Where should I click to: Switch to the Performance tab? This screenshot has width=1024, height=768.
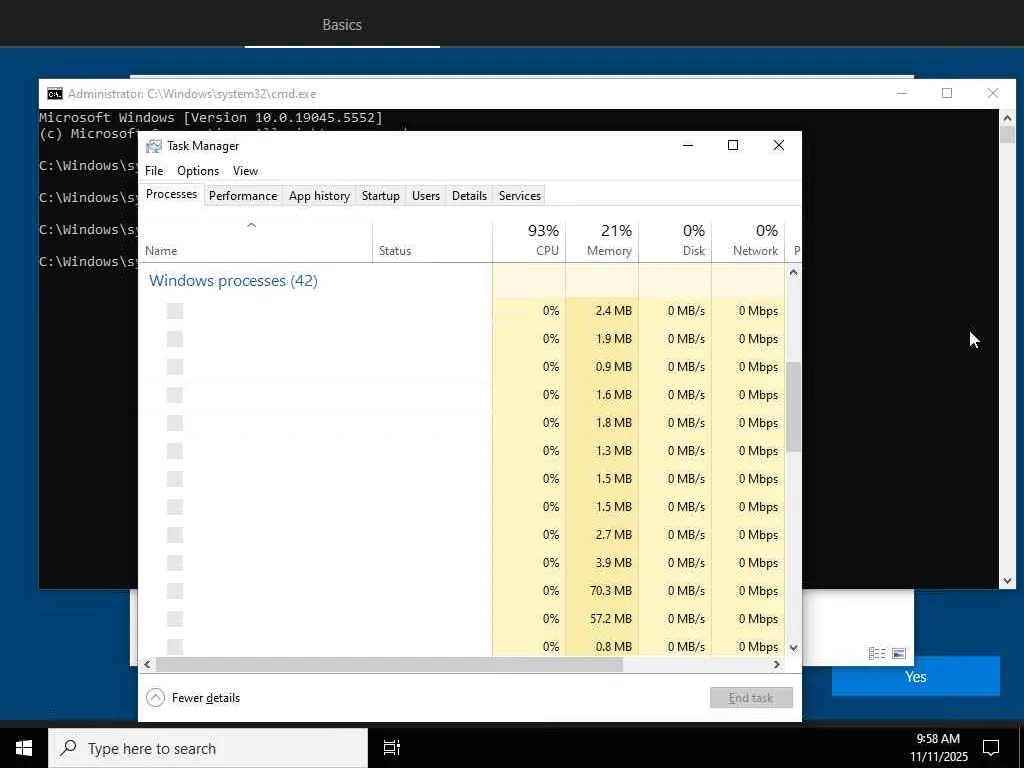243,196
